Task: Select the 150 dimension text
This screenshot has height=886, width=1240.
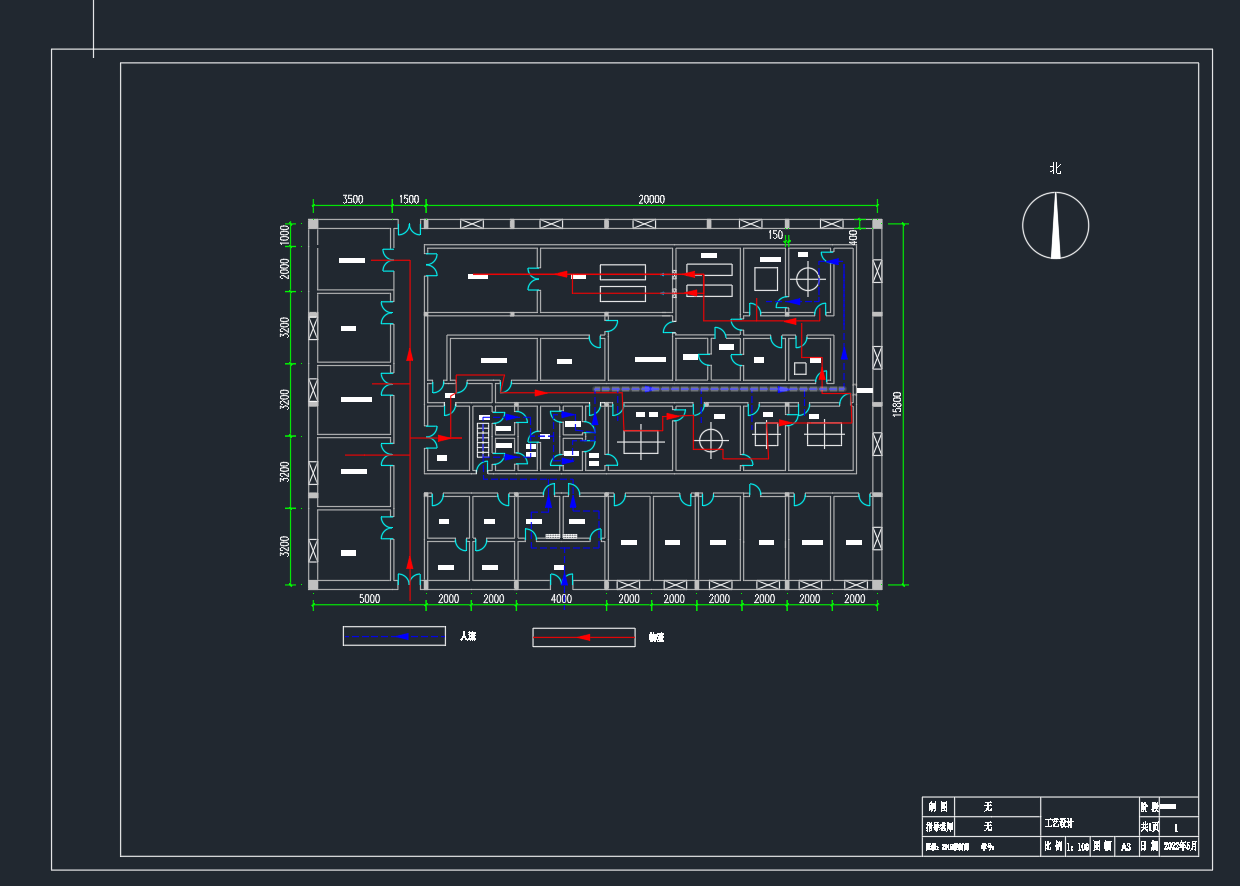Action: (775, 235)
